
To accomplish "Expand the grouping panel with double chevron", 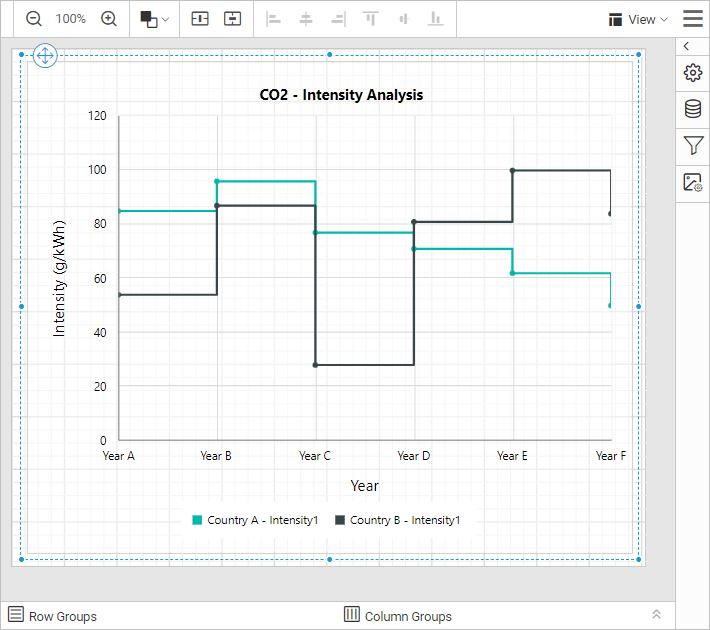I will pos(656,615).
